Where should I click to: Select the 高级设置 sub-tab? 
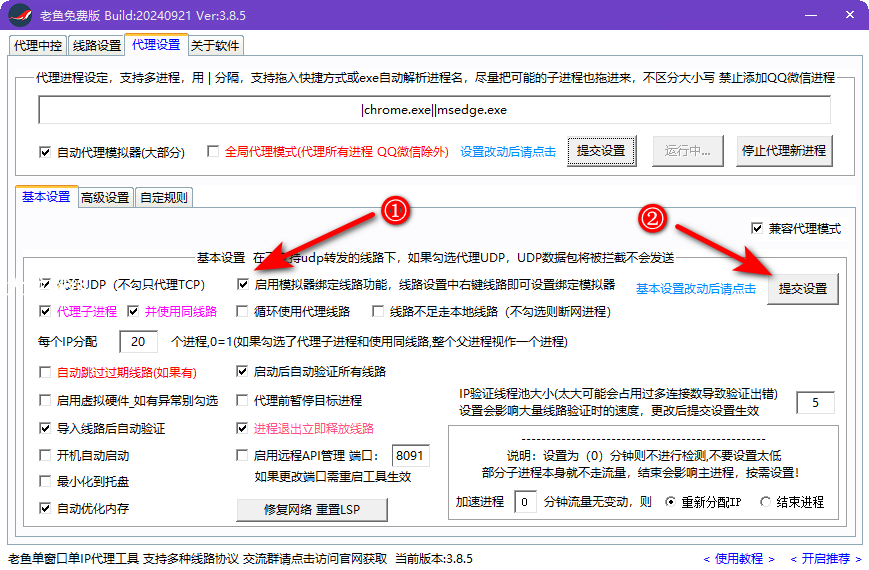click(x=105, y=197)
